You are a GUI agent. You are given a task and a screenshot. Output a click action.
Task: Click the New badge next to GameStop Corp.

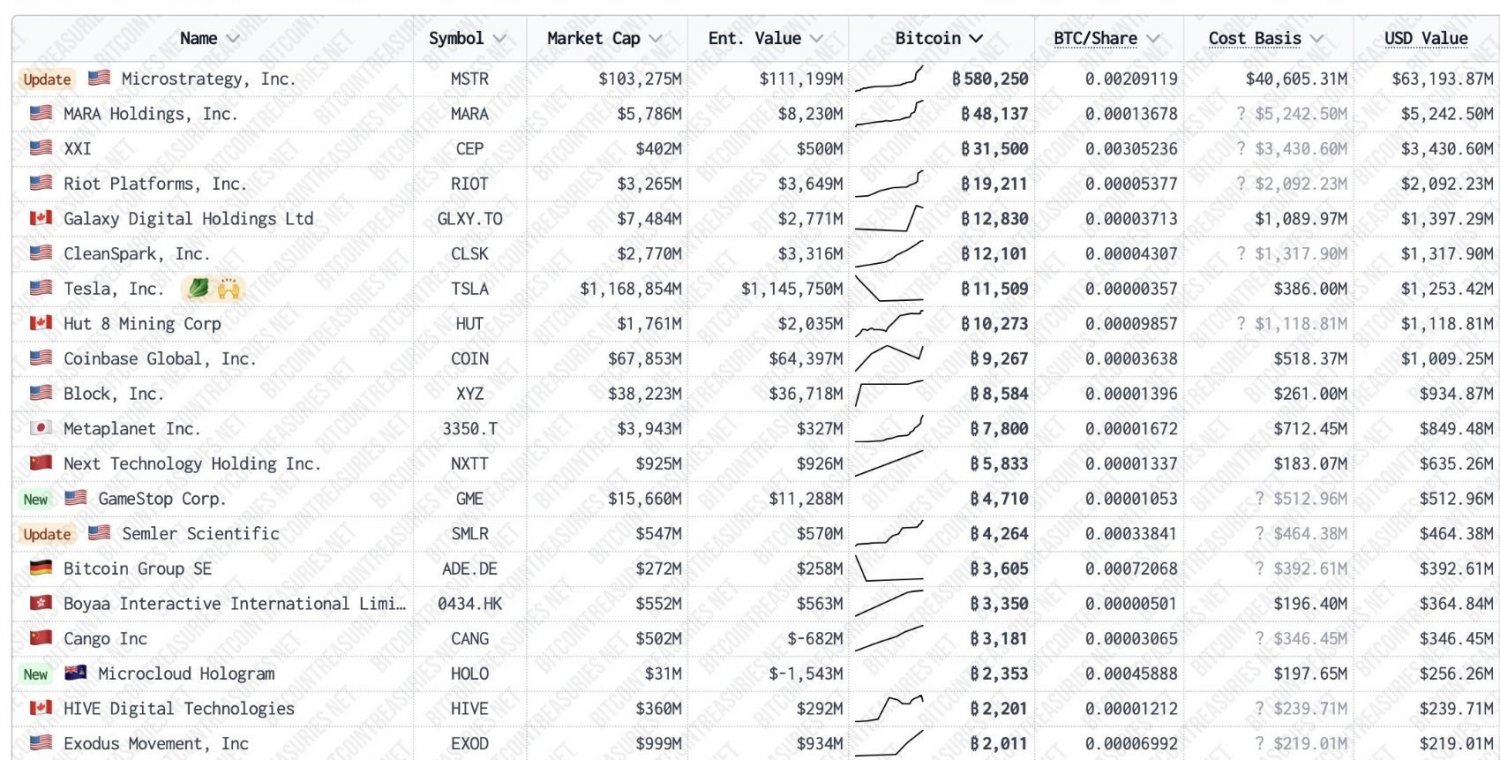[x=35, y=499]
